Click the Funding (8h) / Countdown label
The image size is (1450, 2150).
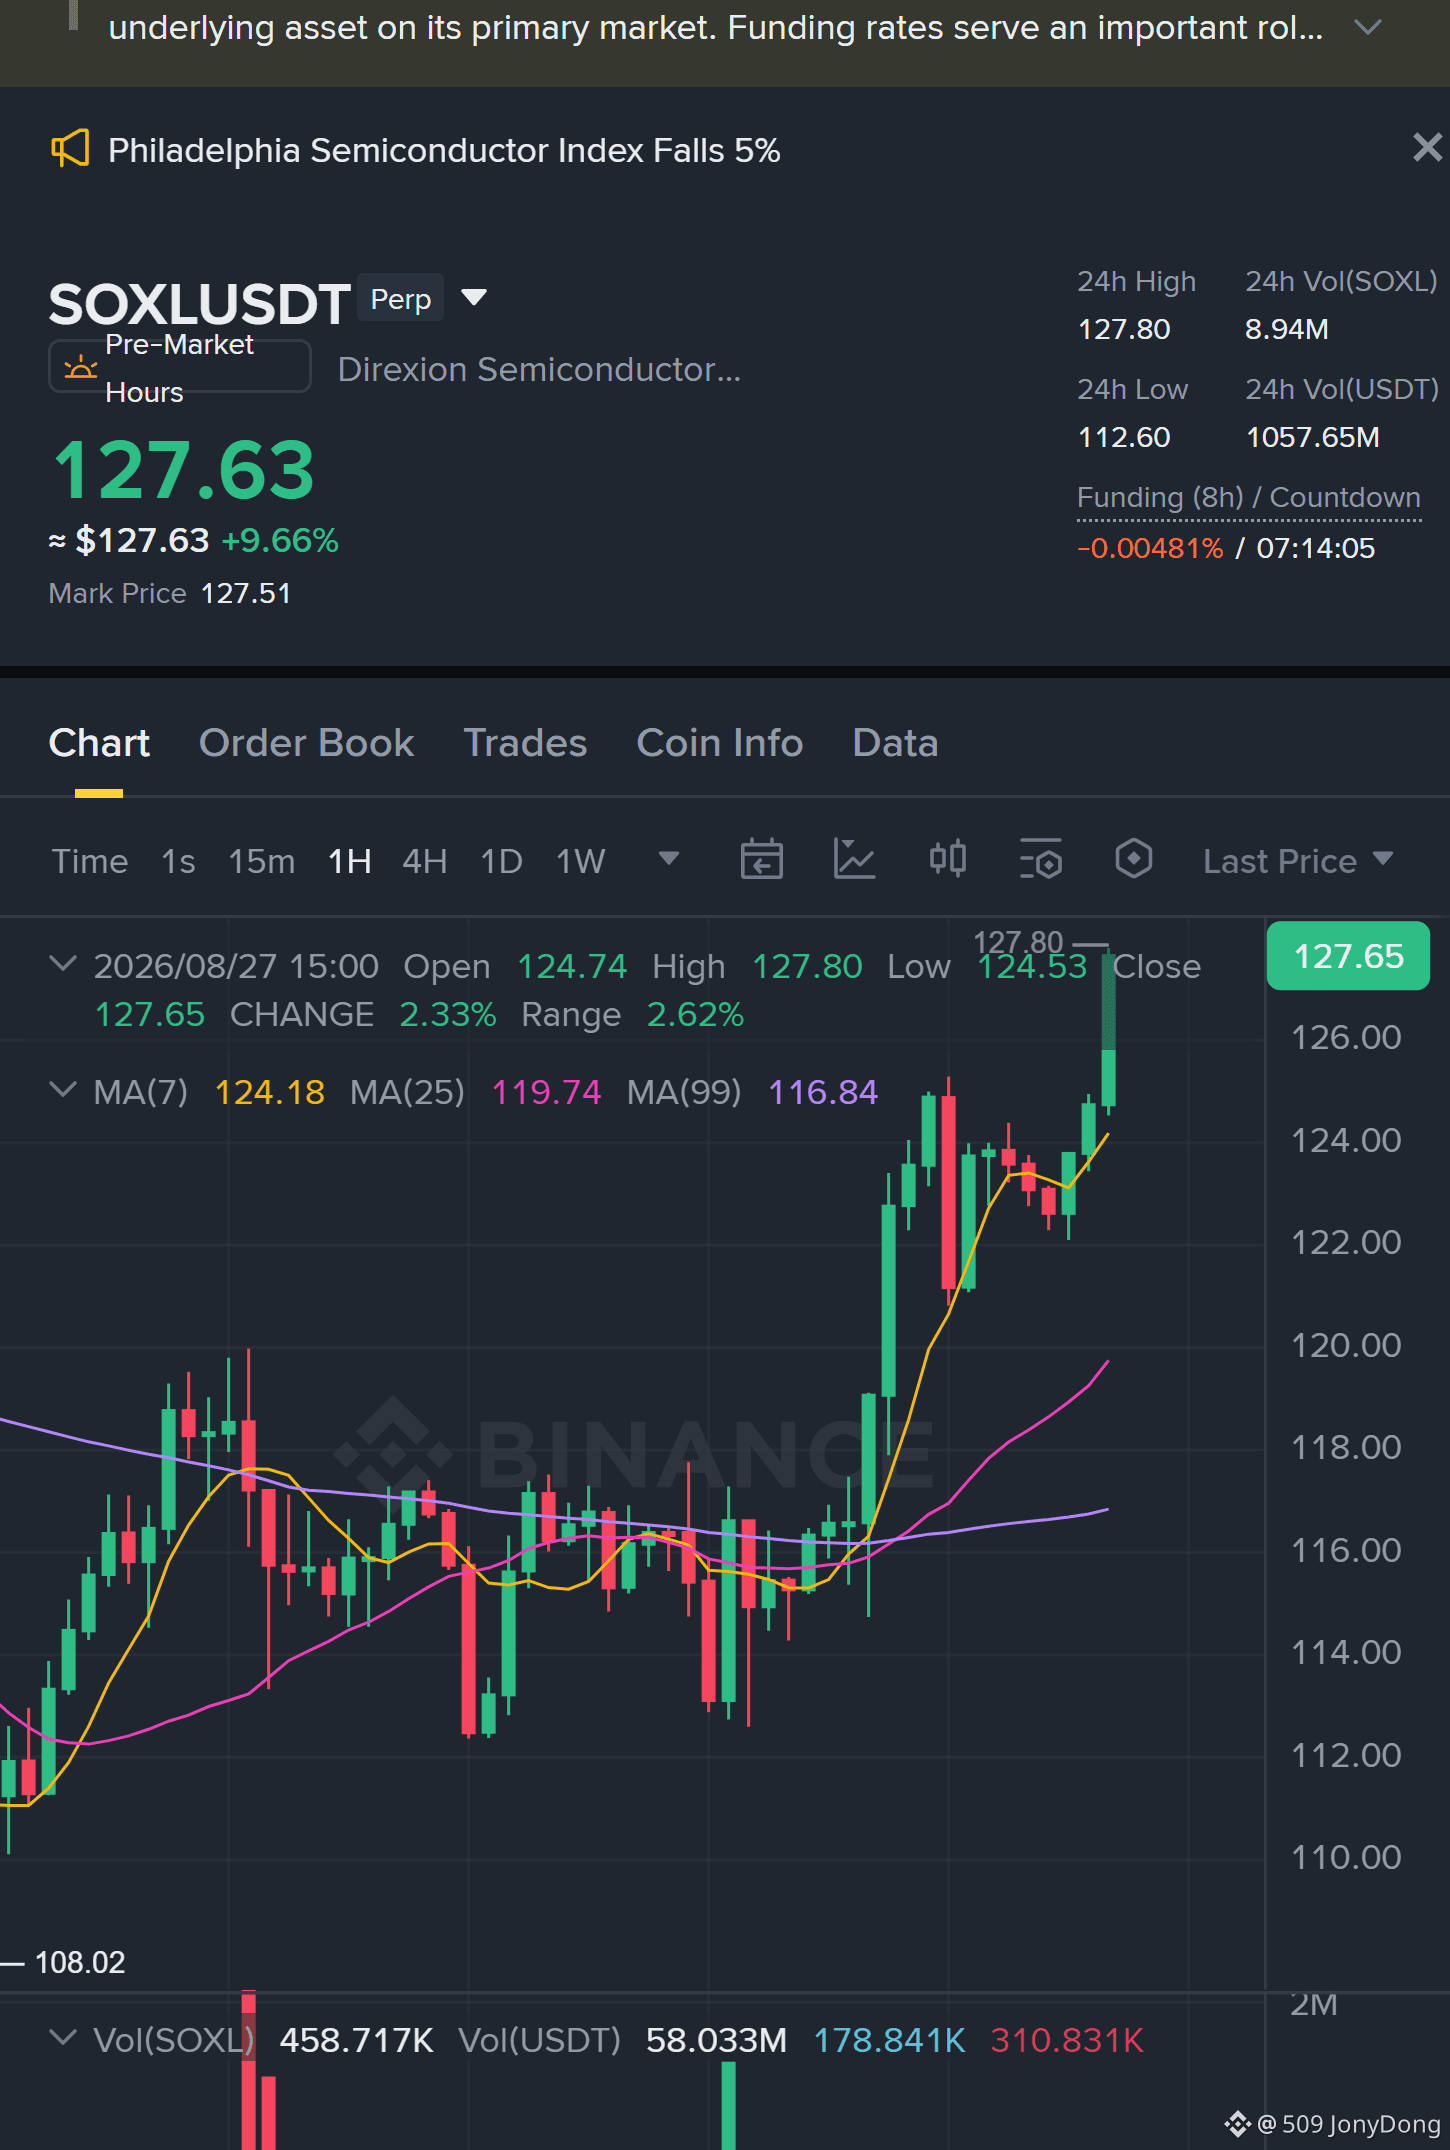pos(1249,497)
